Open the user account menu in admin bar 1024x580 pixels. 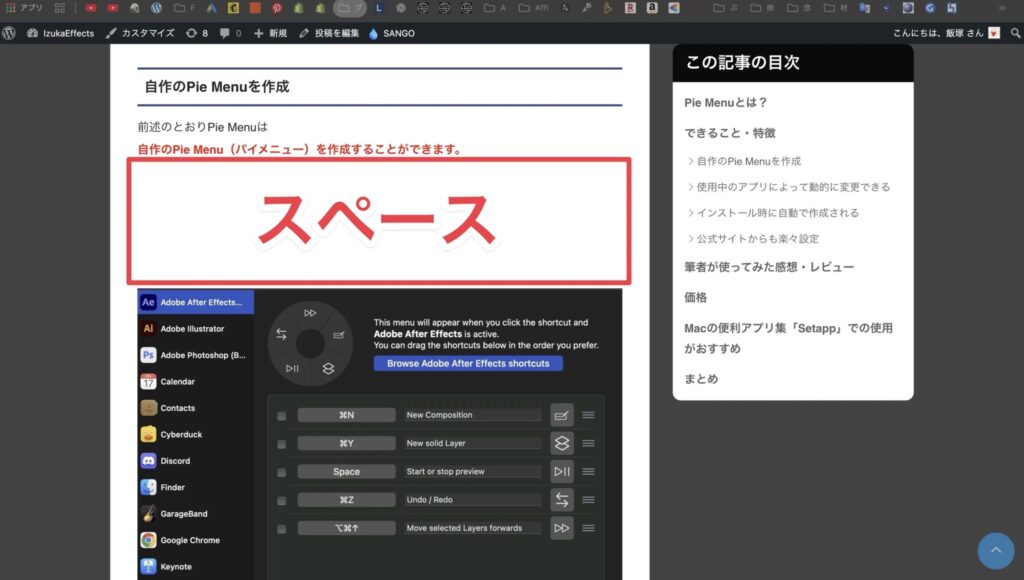(946, 33)
